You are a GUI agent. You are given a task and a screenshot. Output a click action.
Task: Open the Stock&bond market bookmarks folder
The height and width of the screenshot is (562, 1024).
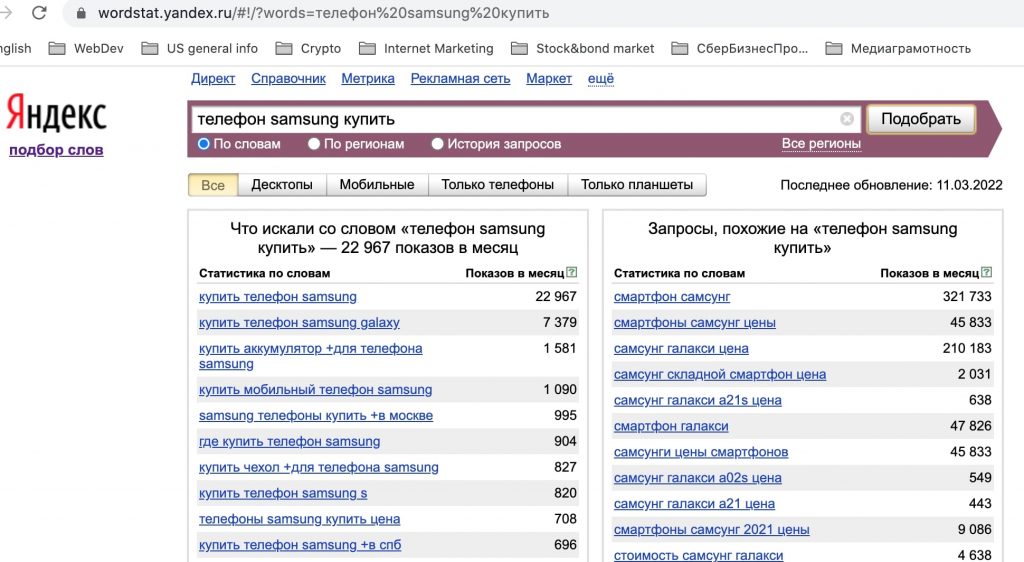tap(583, 48)
